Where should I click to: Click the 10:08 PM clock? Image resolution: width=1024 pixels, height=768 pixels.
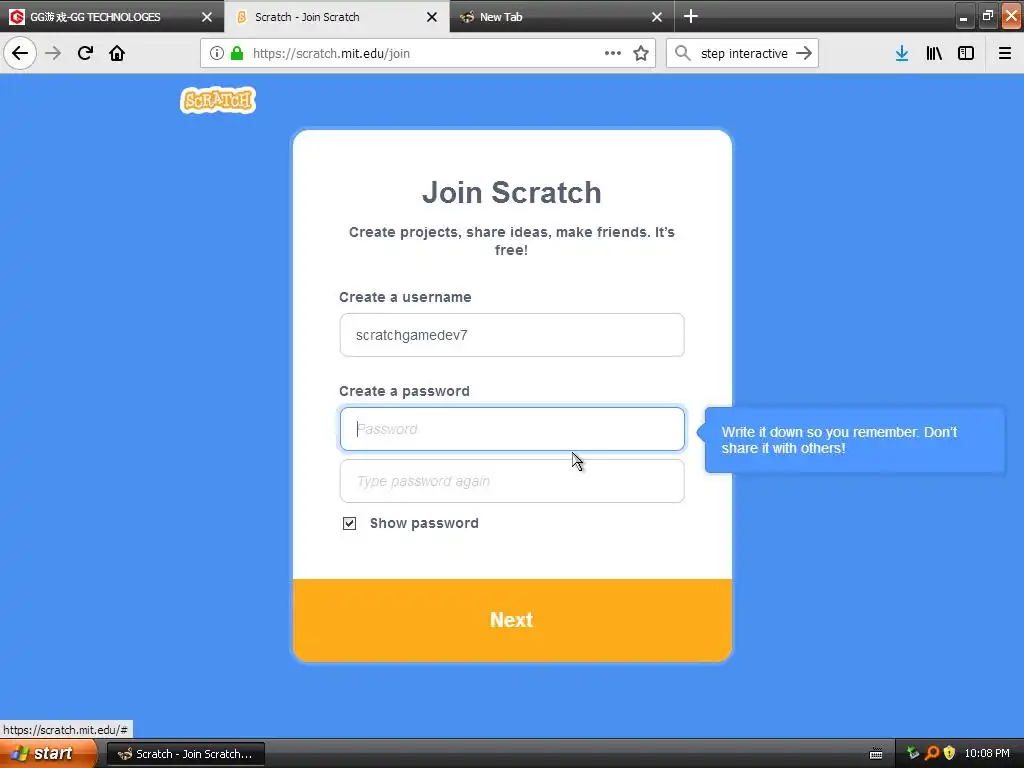(x=987, y=754)
